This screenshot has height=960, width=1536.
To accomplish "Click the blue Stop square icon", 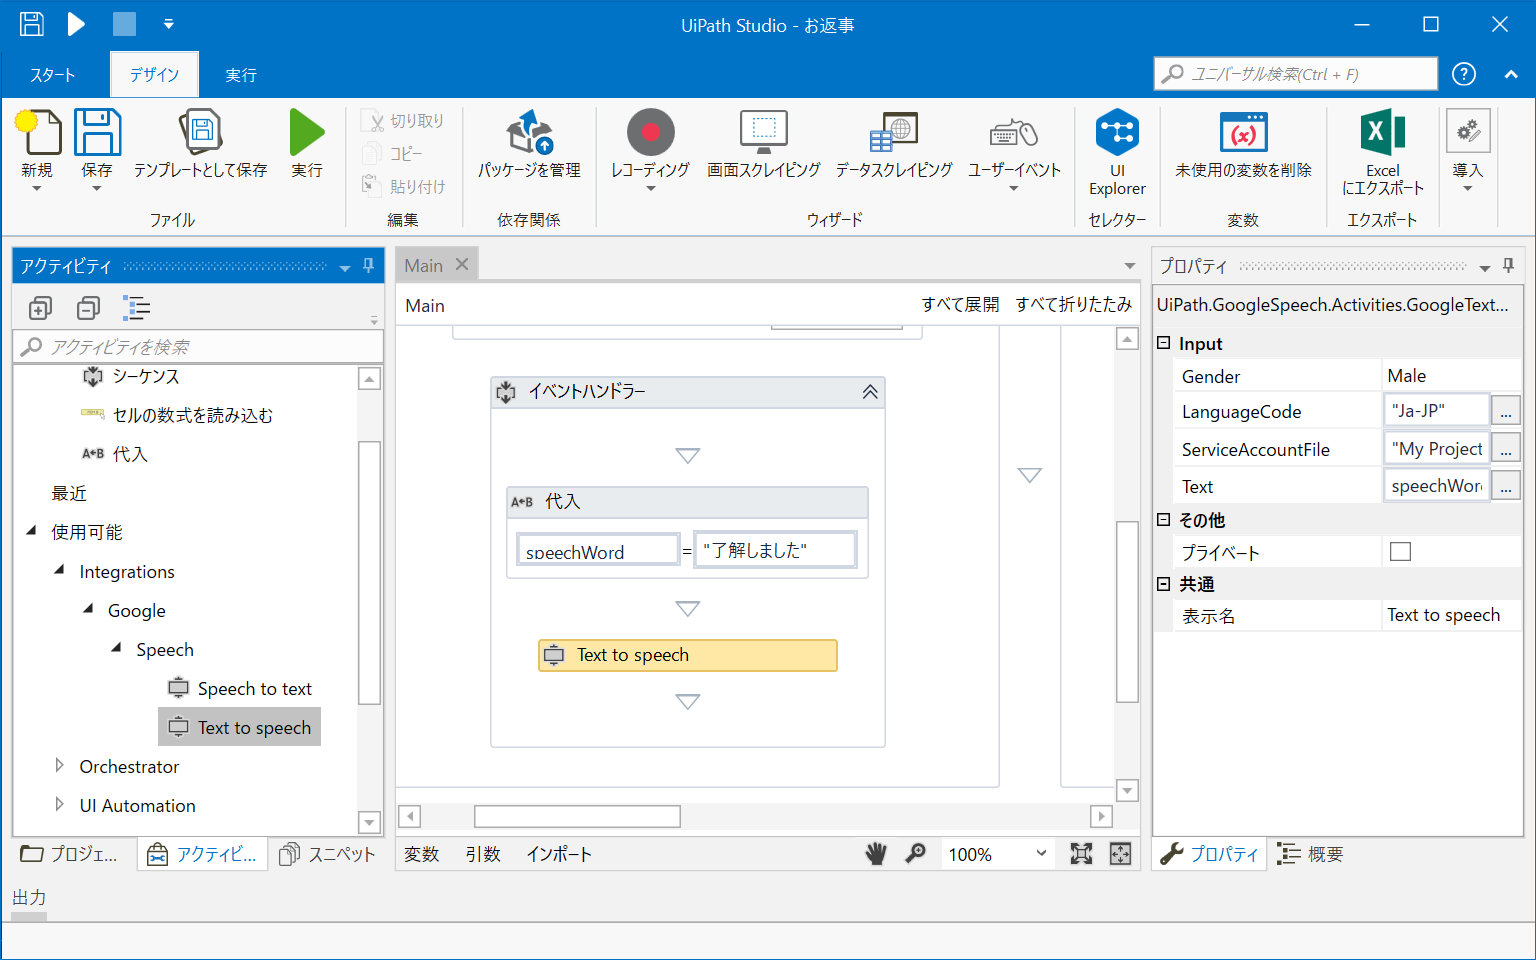I will tap(124, 24).
